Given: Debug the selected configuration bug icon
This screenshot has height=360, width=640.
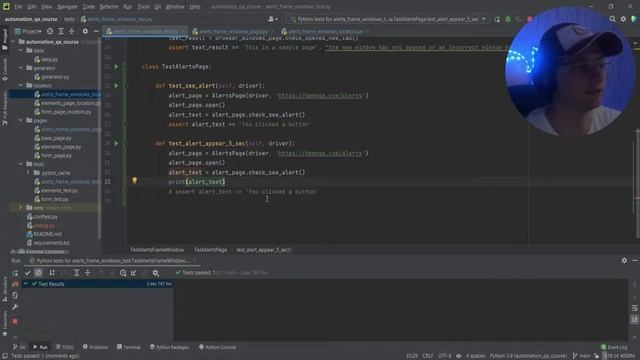Looking at the screenshot, I should 508,19.
